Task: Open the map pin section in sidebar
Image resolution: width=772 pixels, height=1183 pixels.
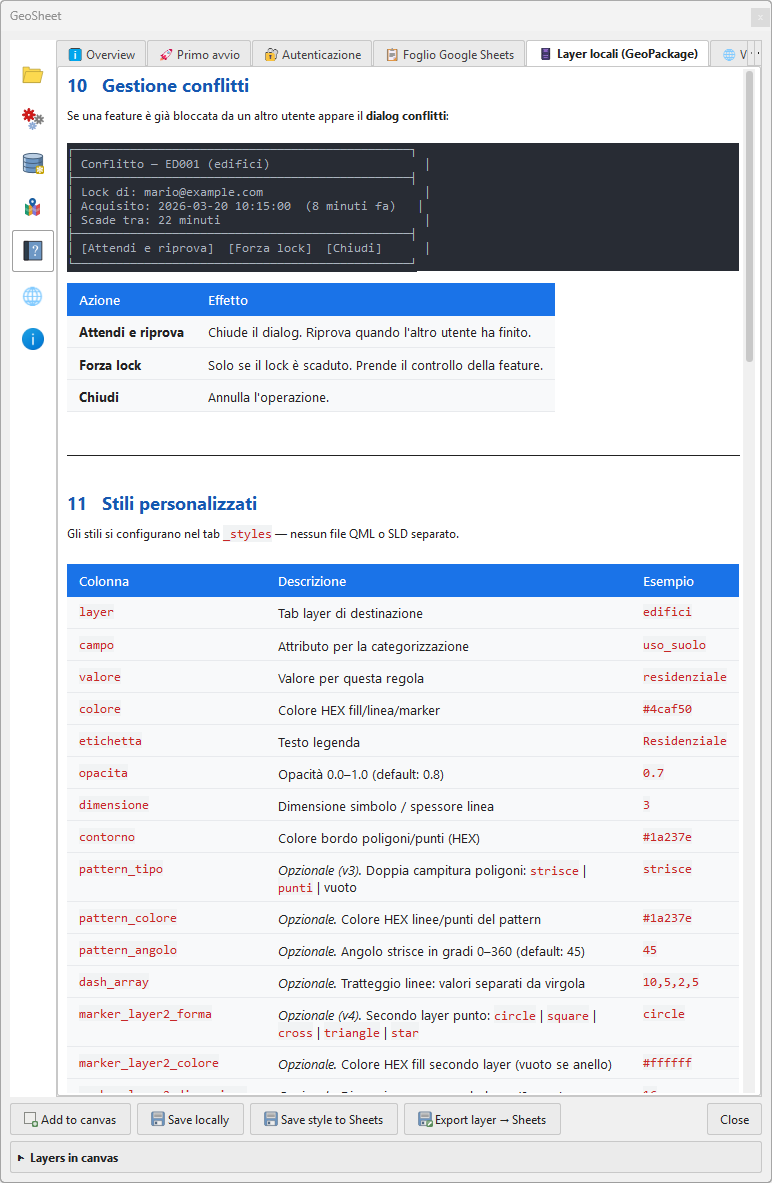Action: 32,207
